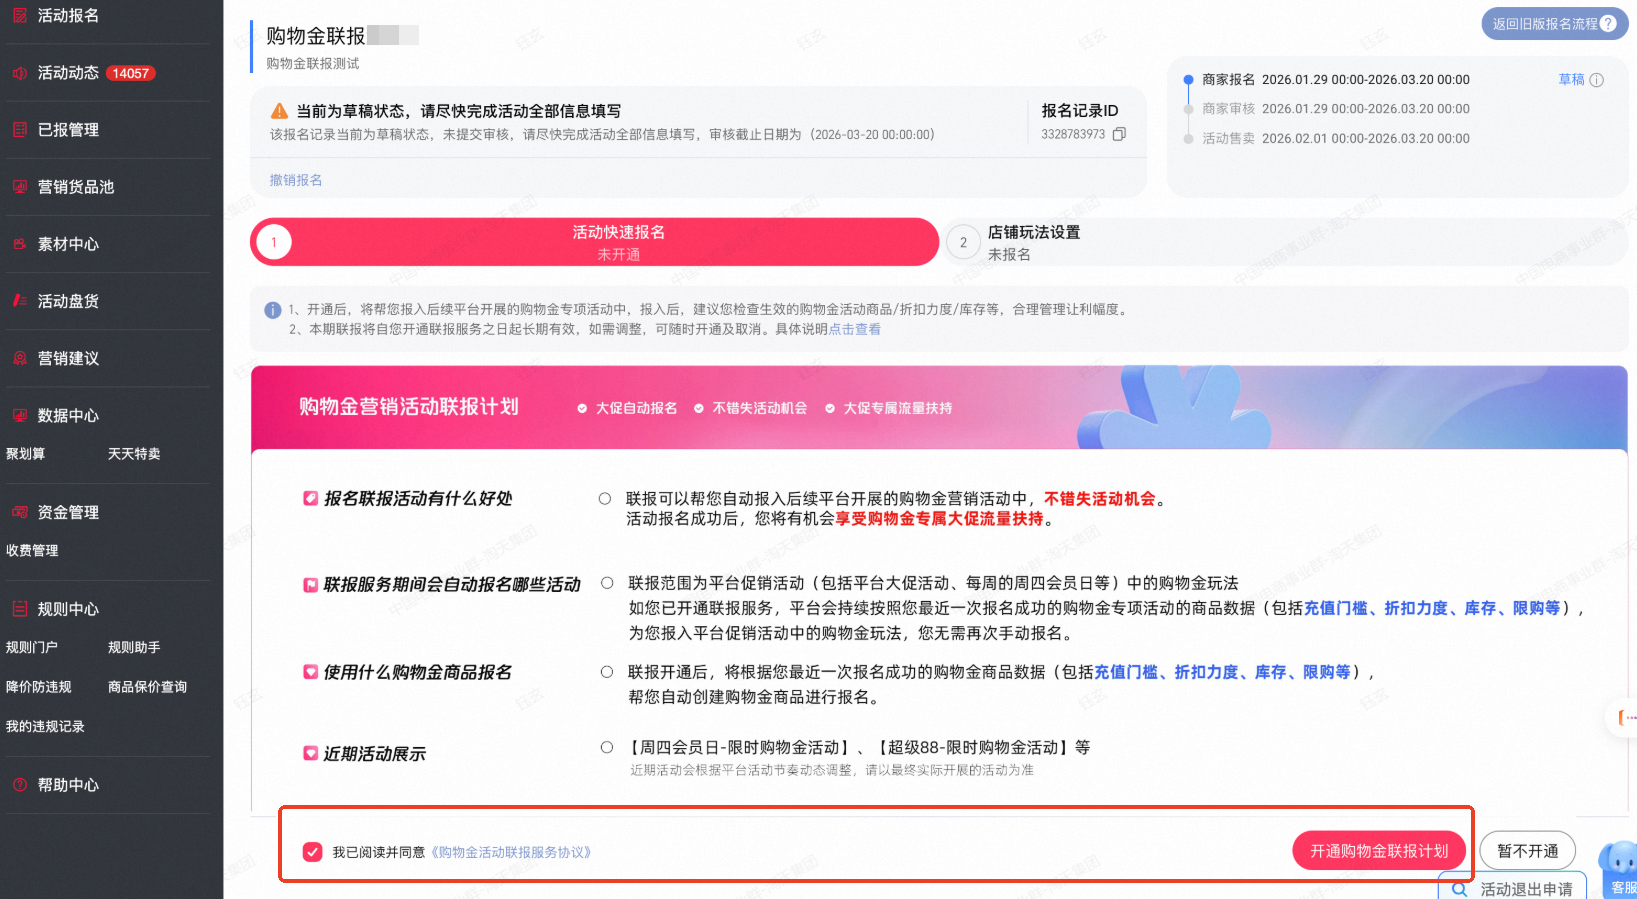Go to 我的违规记录 submenu

click(45, 726)
